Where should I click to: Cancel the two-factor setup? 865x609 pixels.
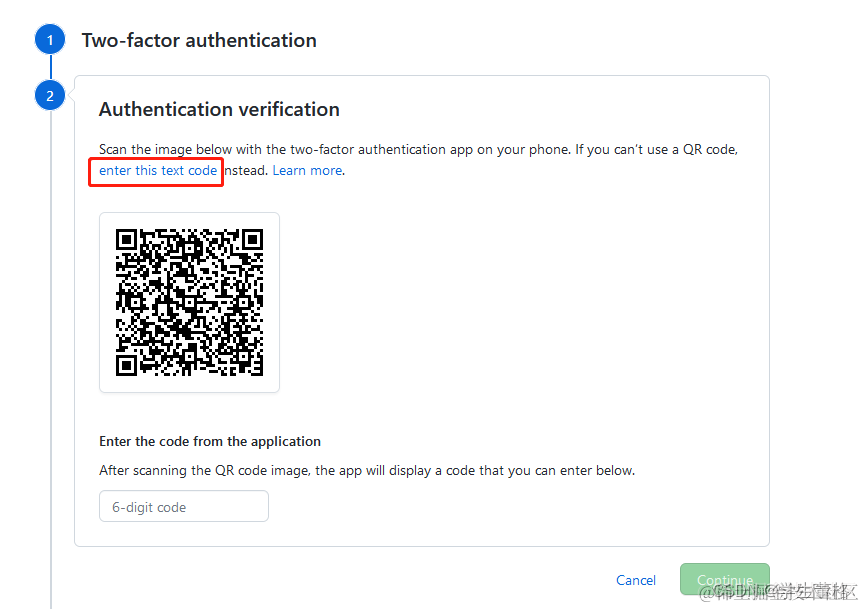636,580
